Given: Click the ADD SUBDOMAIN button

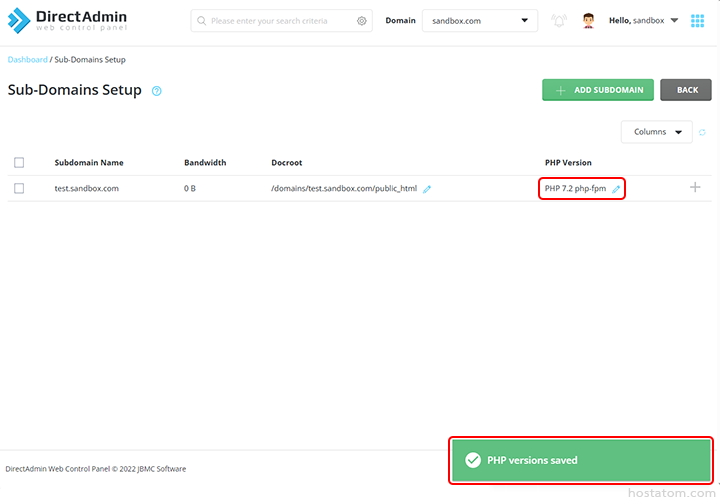Looking at the screenshot, I should coord(598,90).
